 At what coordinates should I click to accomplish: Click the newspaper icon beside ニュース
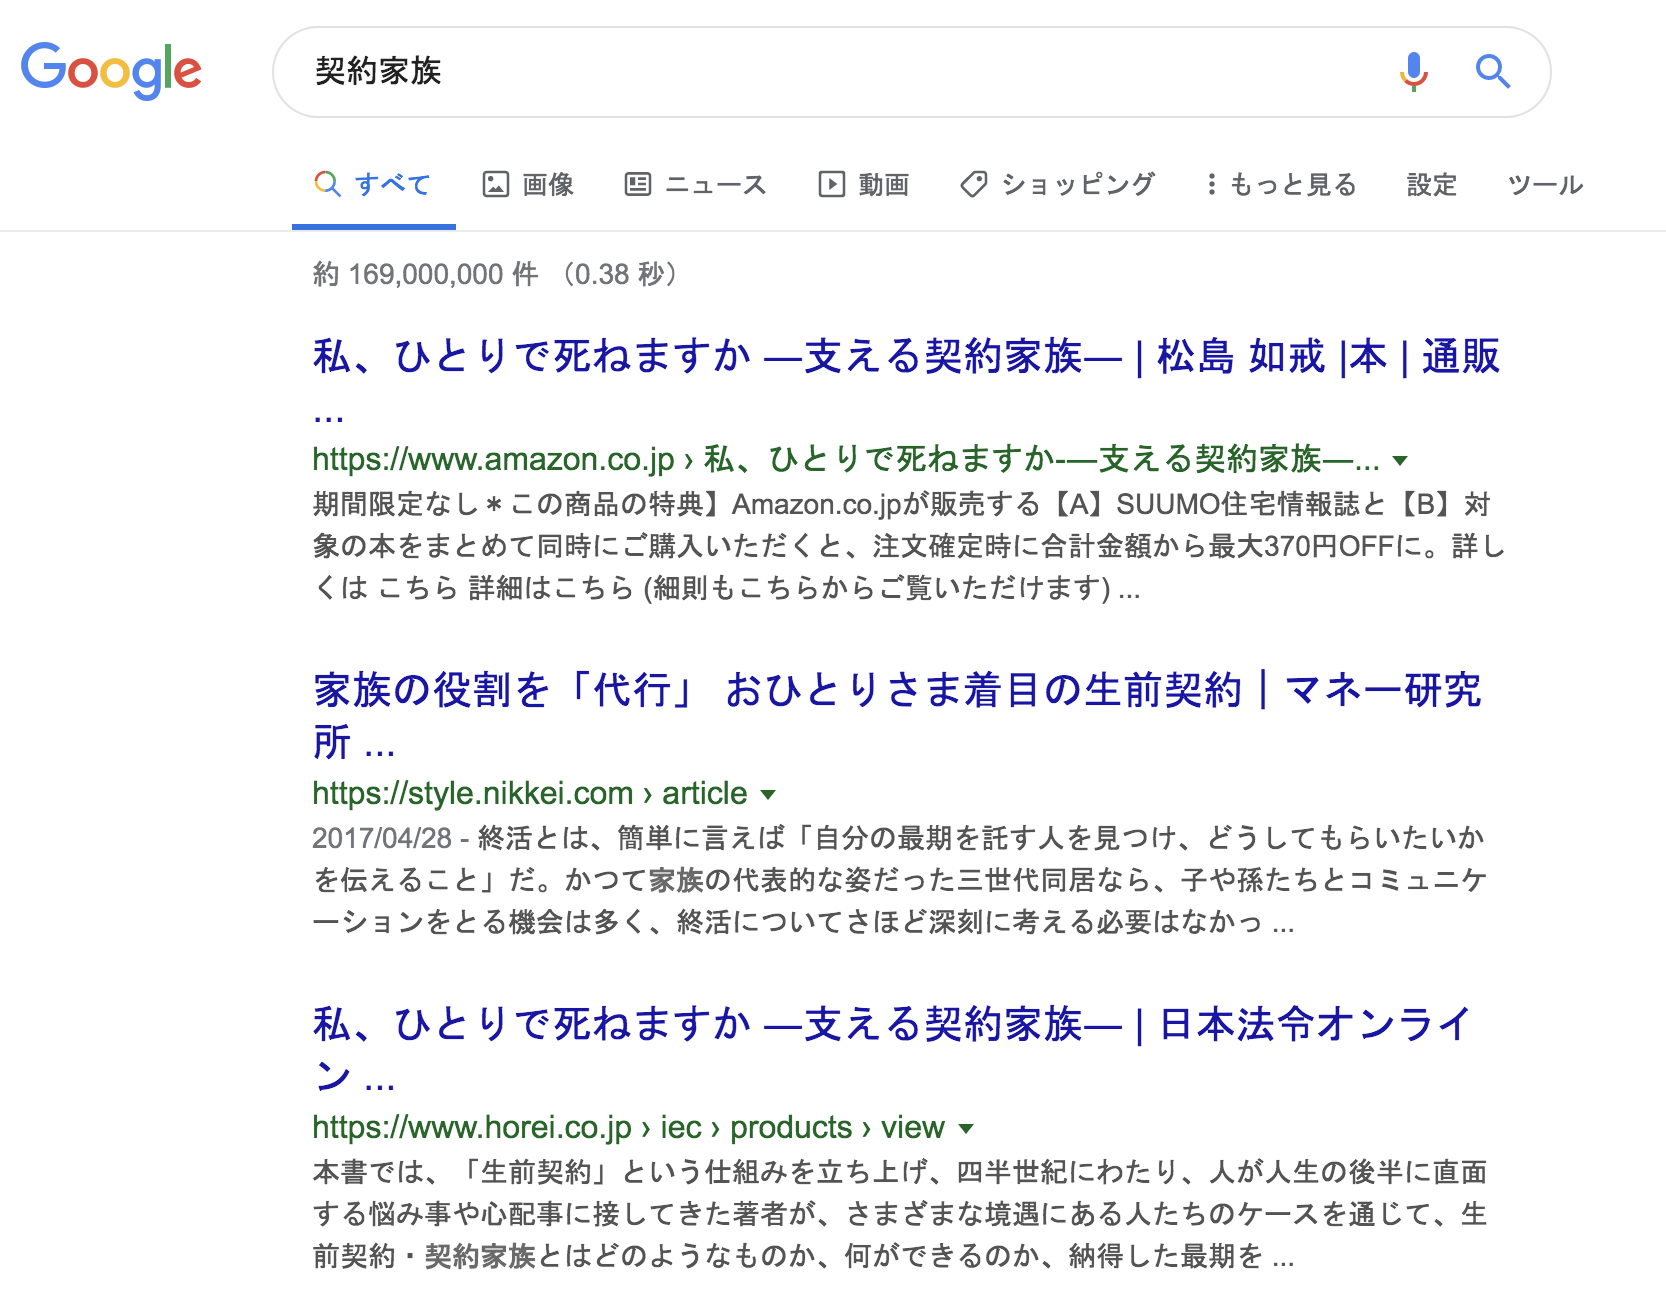click(x=638, y=184)
